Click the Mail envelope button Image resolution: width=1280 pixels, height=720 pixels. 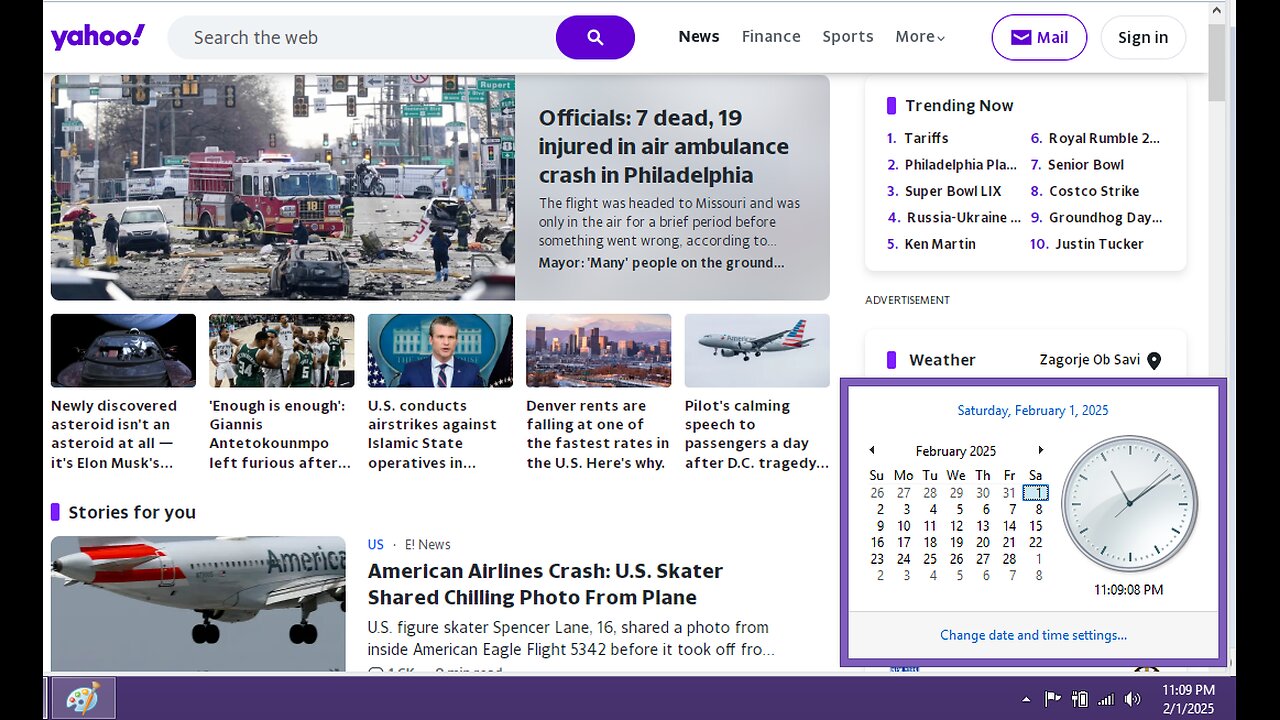tap(1039, 37)
